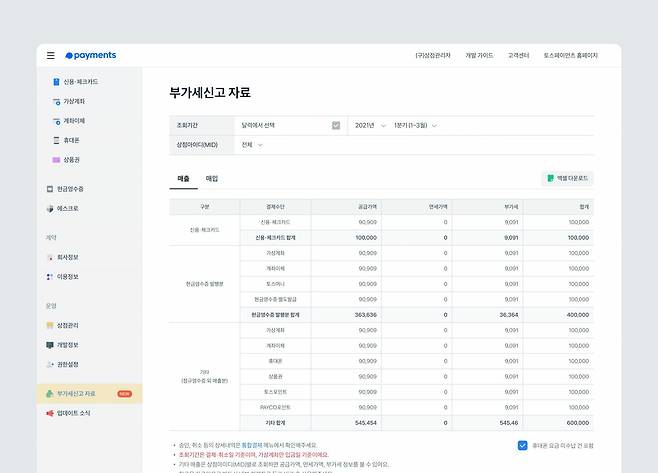The width and height of the screenshot is (658, 473).
Task: Open the (구)상점관리자 top link
Action: point(433,55)
